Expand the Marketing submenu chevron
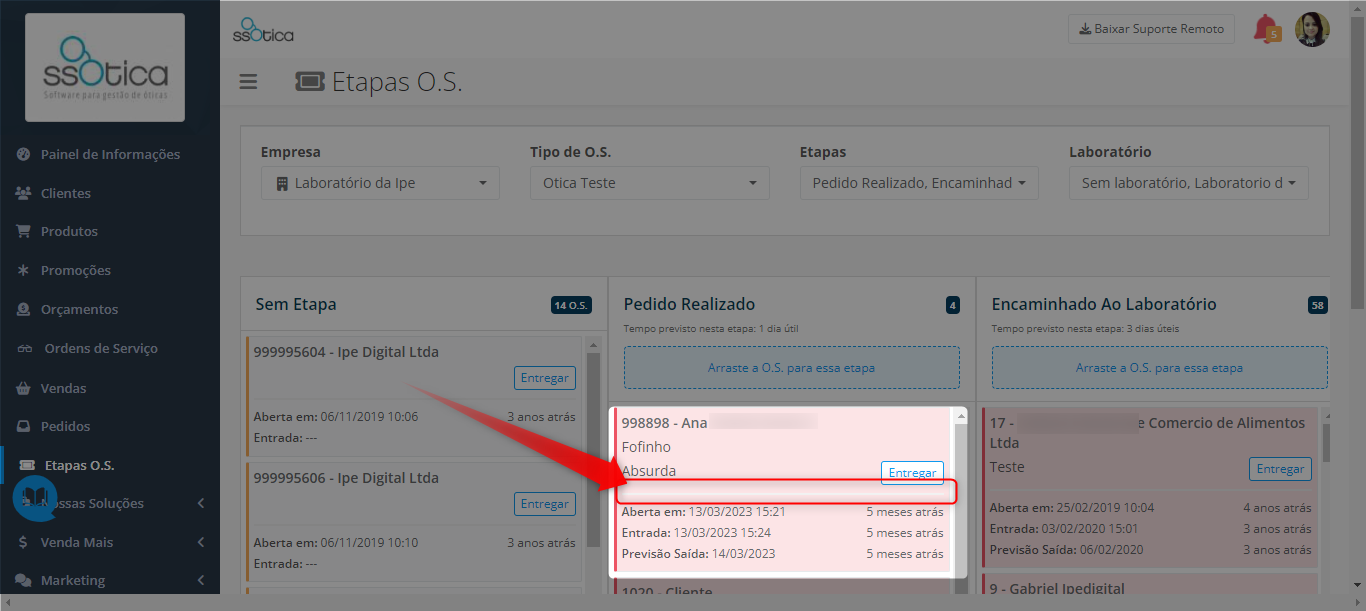Image resolution: width=1366 pixels, height=611 pixels. (201, 580)
